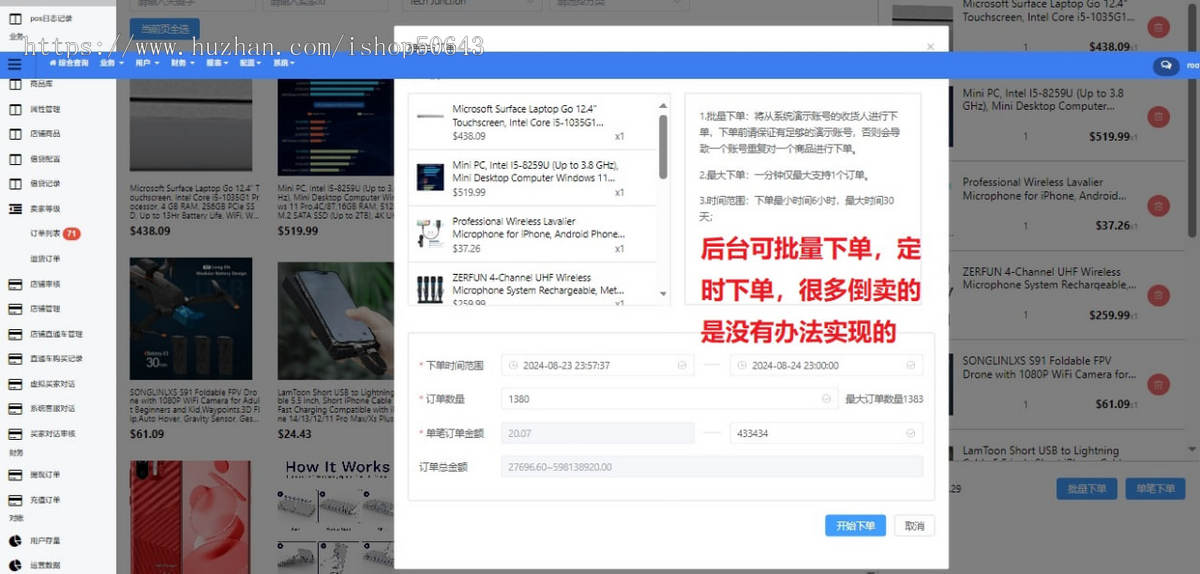Image resolution: width=1200 pixels, height=574 pixels.
Task: Click the 开始下单 button
Action: (x=855, y=526)
